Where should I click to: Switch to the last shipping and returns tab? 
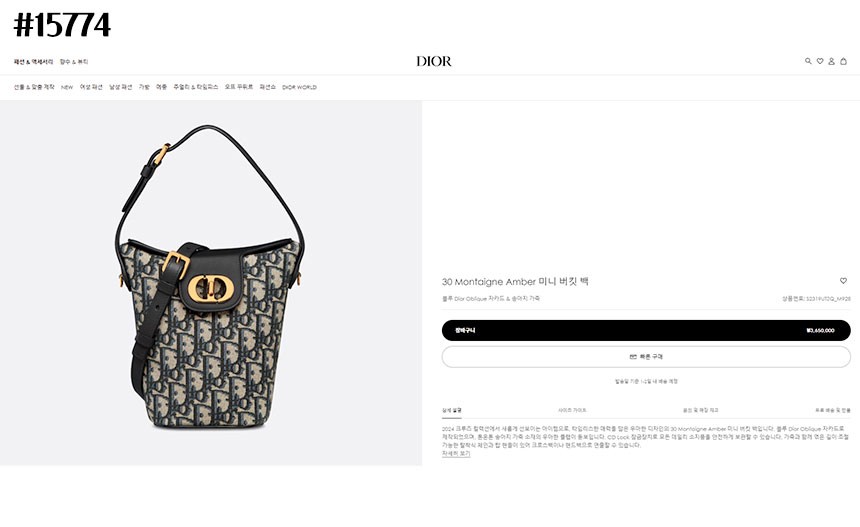pyautogui.click(x=833, y=410)
